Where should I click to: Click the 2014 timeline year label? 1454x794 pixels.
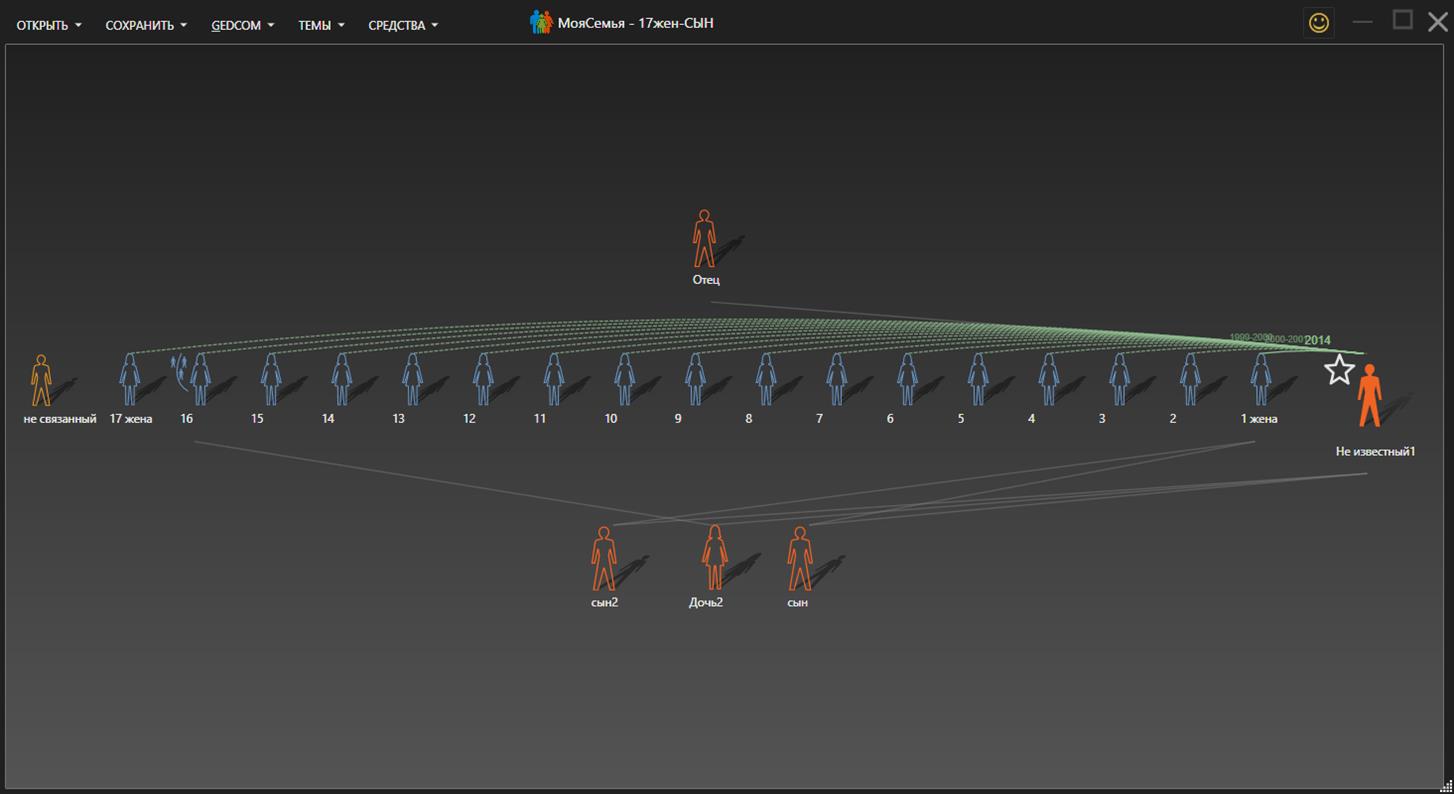point(1317,340)
